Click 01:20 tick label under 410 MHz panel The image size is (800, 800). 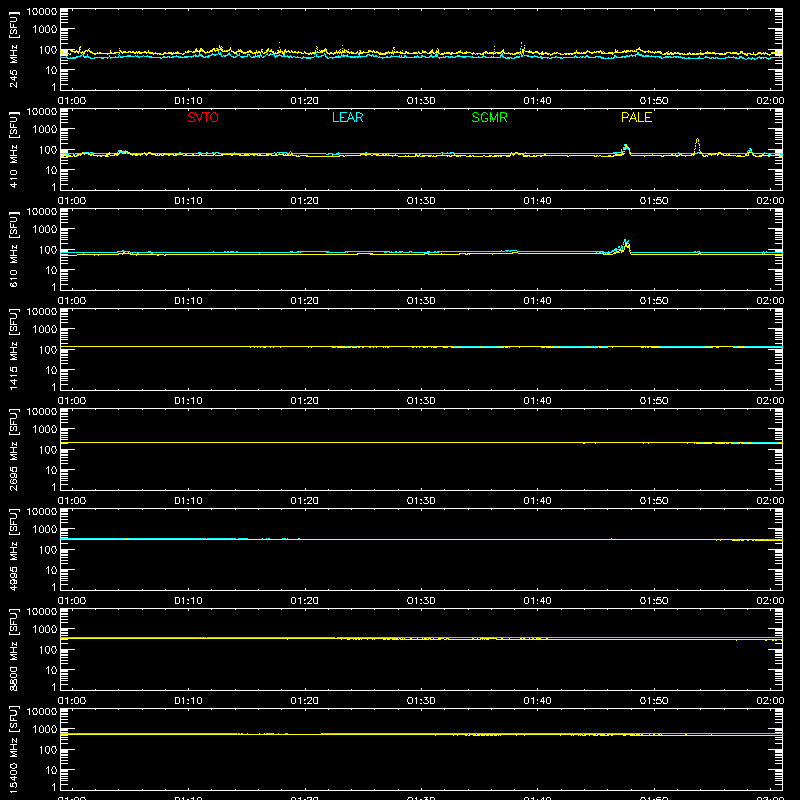pyautogui.click(x=305, y=201)
